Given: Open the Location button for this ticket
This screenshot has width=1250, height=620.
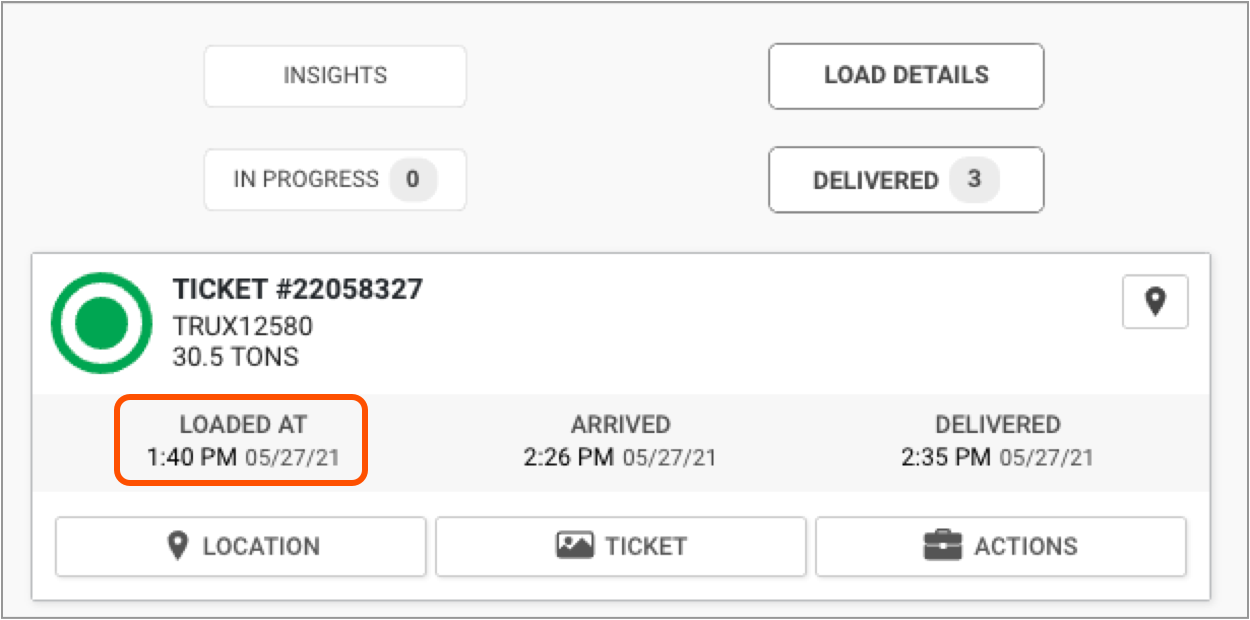Looking at the screenshot, I should coord(241,546).
